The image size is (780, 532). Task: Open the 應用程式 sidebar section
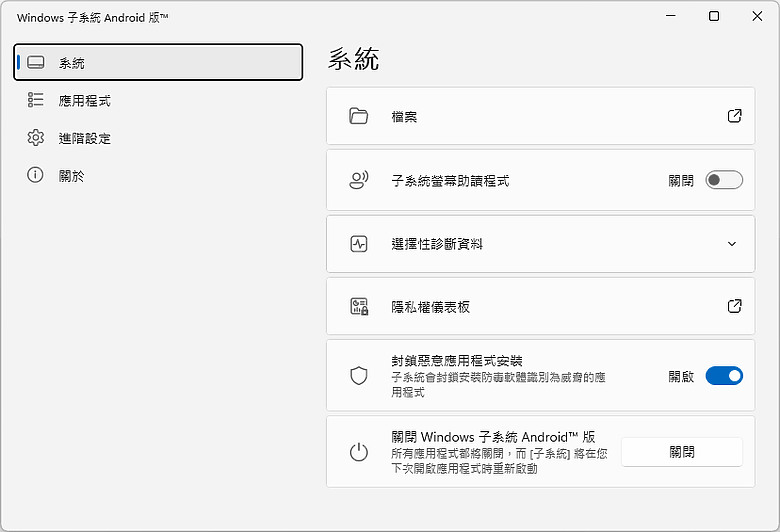coord(158,100)
